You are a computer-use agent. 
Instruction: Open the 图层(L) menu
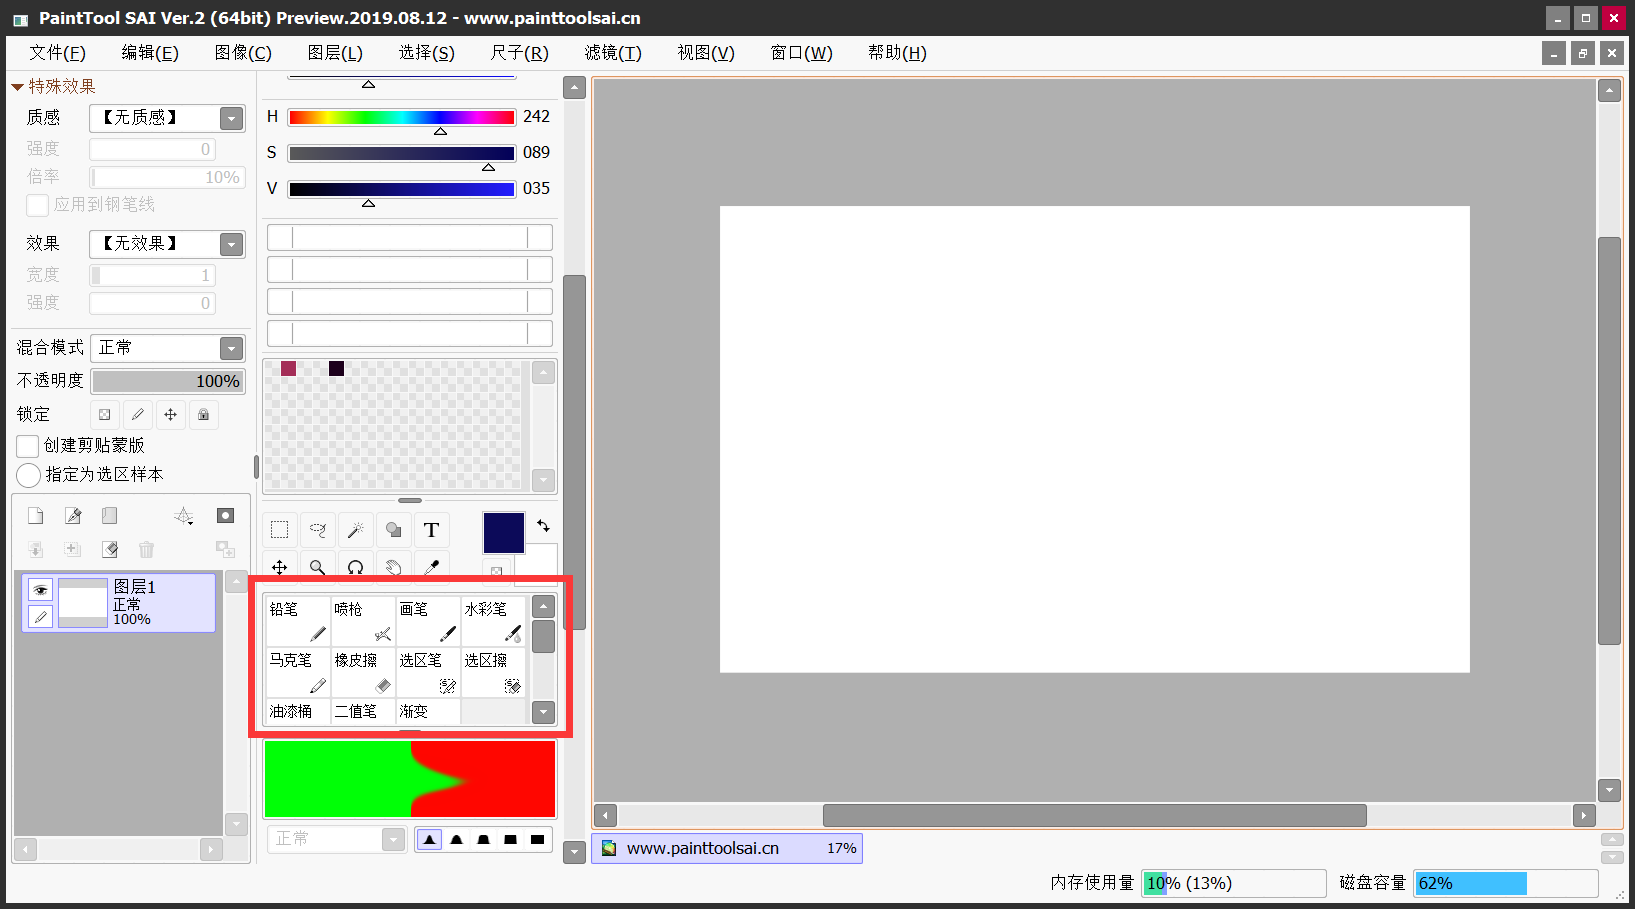point(335,53)
